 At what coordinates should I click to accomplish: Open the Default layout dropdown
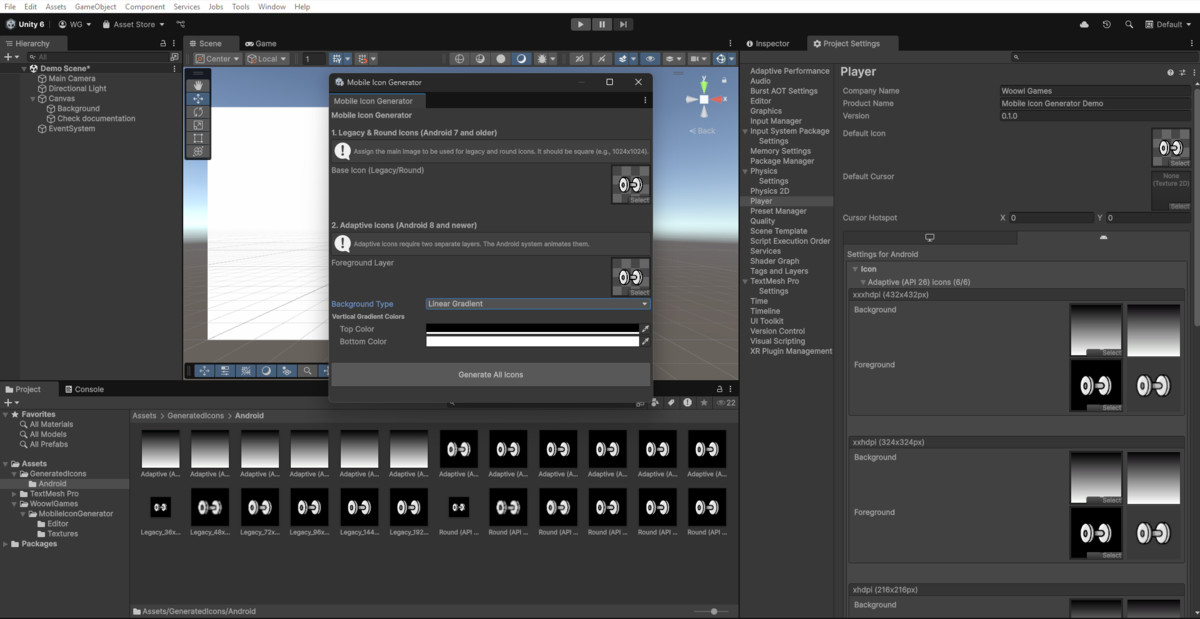[x=1168, y=24]
